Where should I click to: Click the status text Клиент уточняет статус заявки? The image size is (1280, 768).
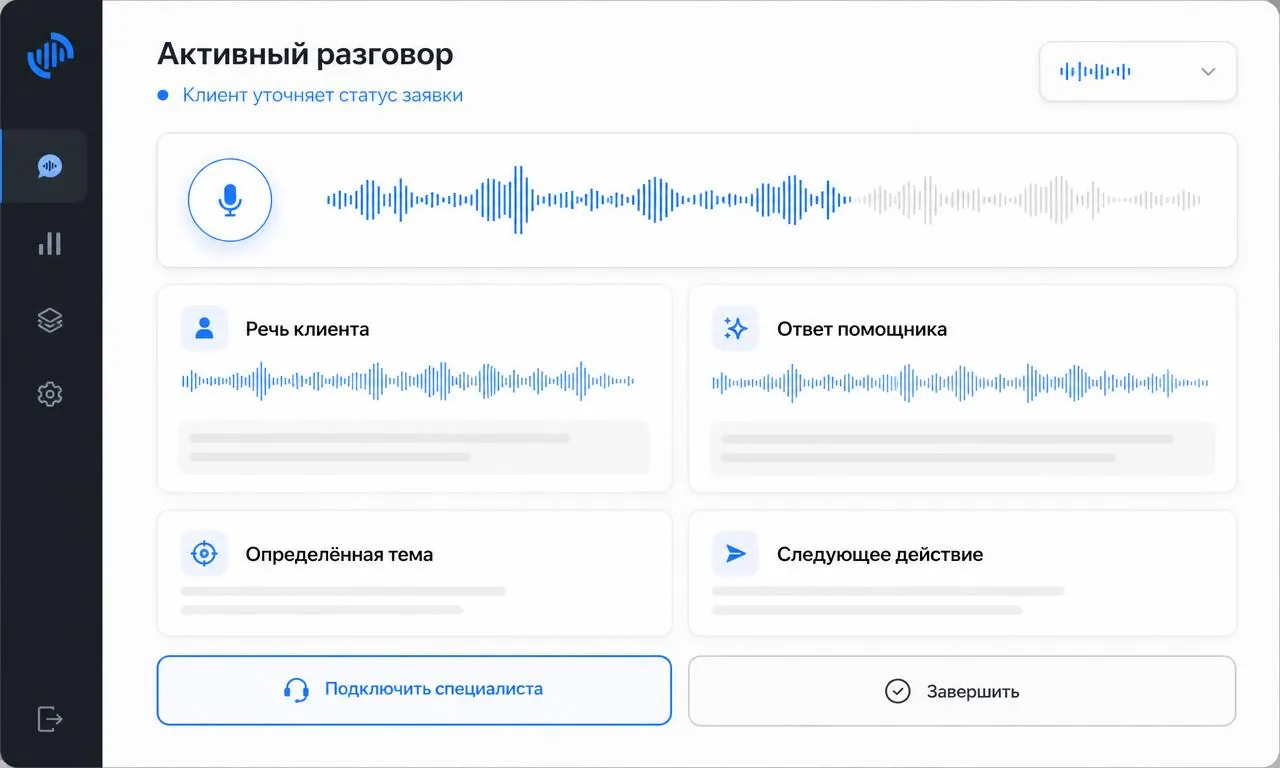(323, 96)
